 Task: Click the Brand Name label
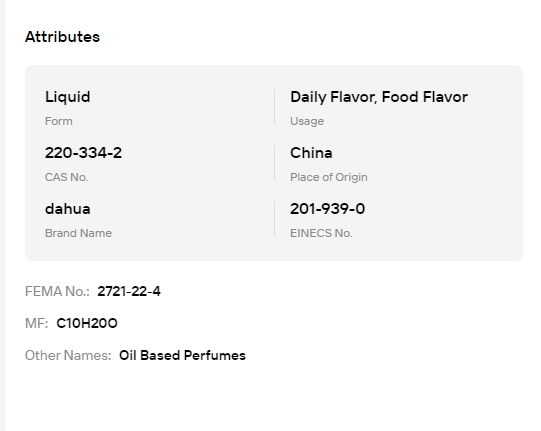[78, 233]
